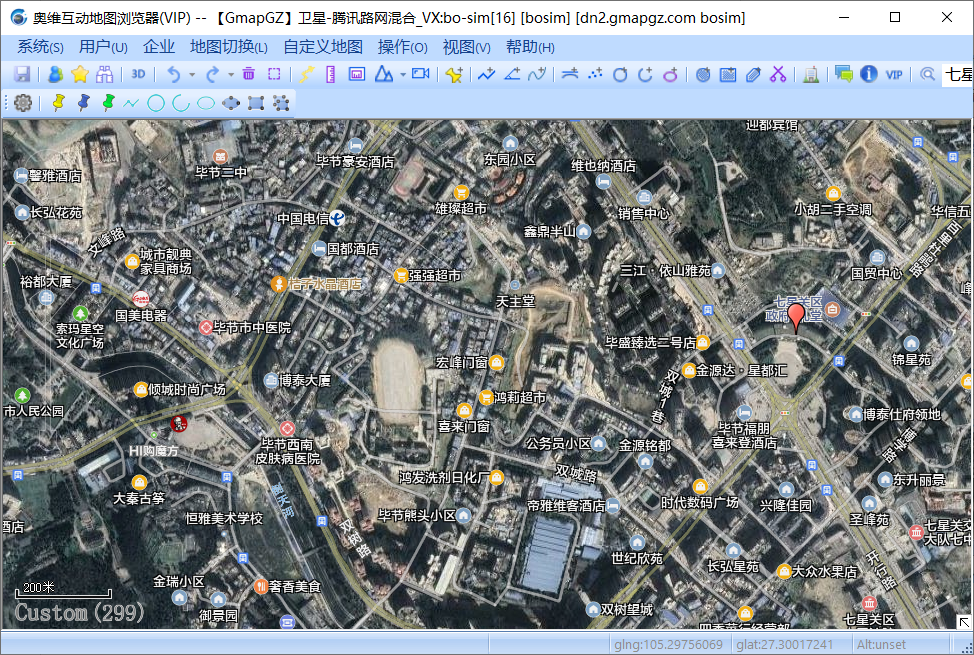
Task: Open the 地图切换(L) menu
Action: (229, 47)
